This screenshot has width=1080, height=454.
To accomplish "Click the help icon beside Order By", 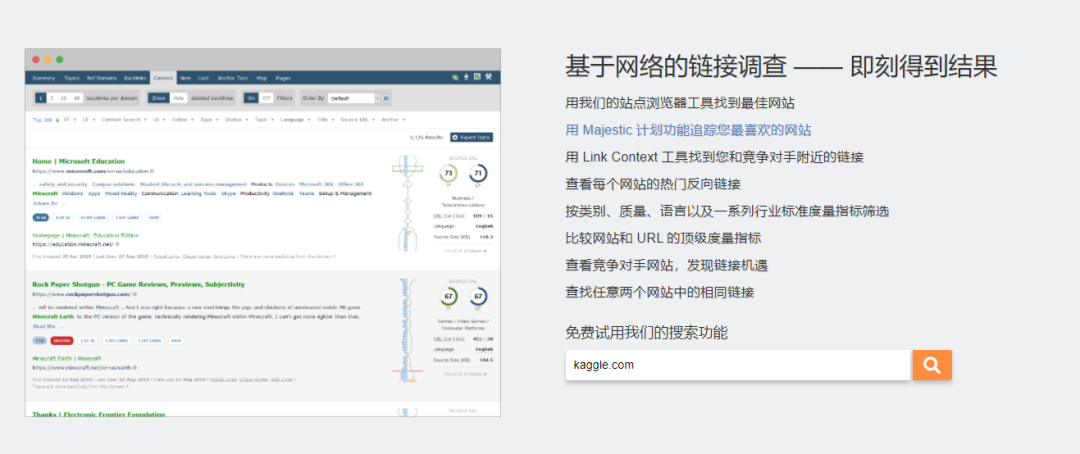I will click(x=386, y=98).
